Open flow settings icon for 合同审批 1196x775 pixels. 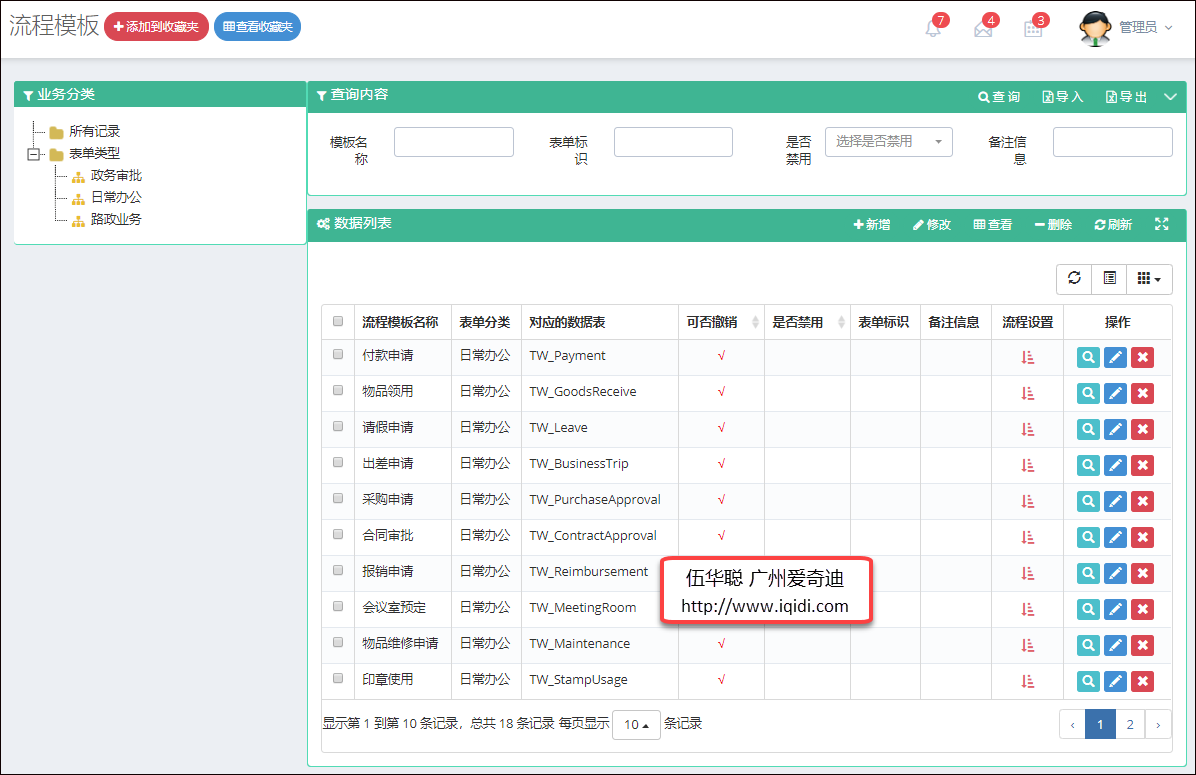click(1027, 537)
